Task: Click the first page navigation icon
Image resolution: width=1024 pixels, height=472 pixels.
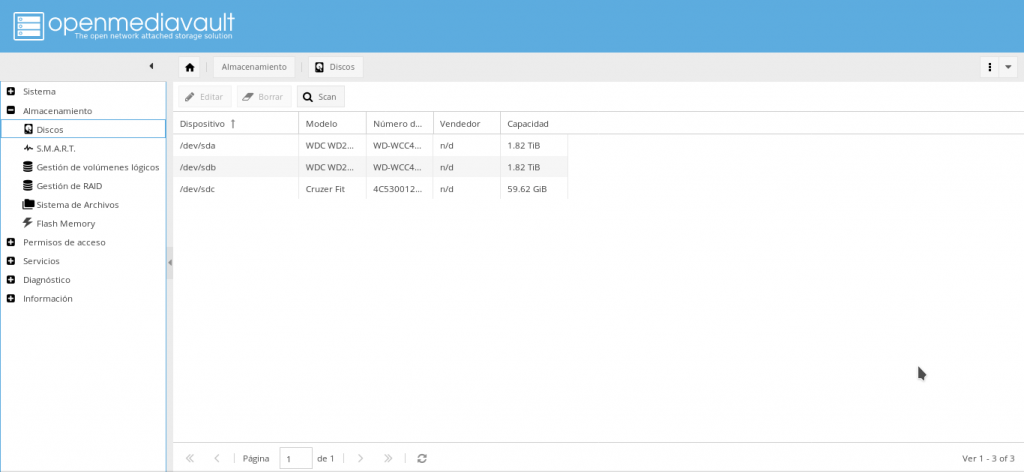Action: point(190,458)
